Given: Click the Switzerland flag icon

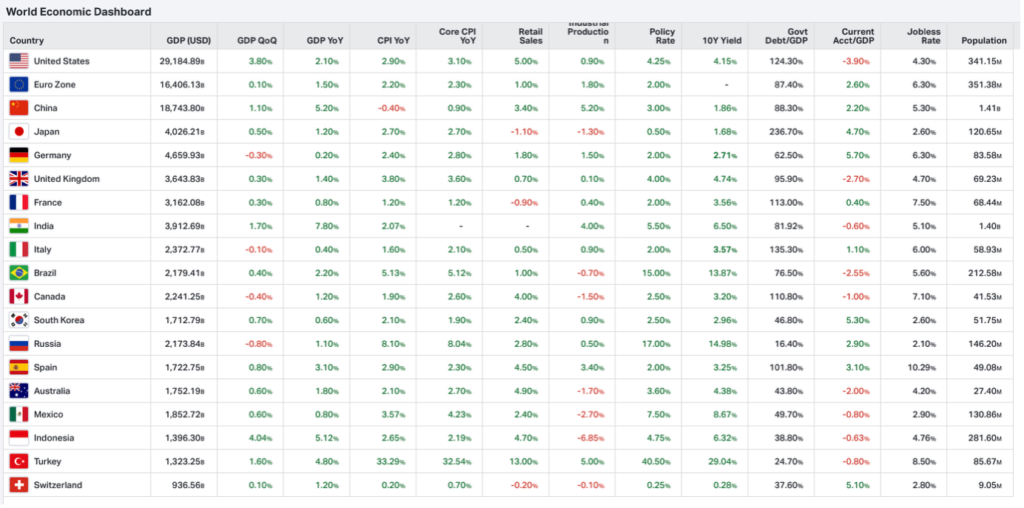Looking at the screenshot, I should point(19,485).
